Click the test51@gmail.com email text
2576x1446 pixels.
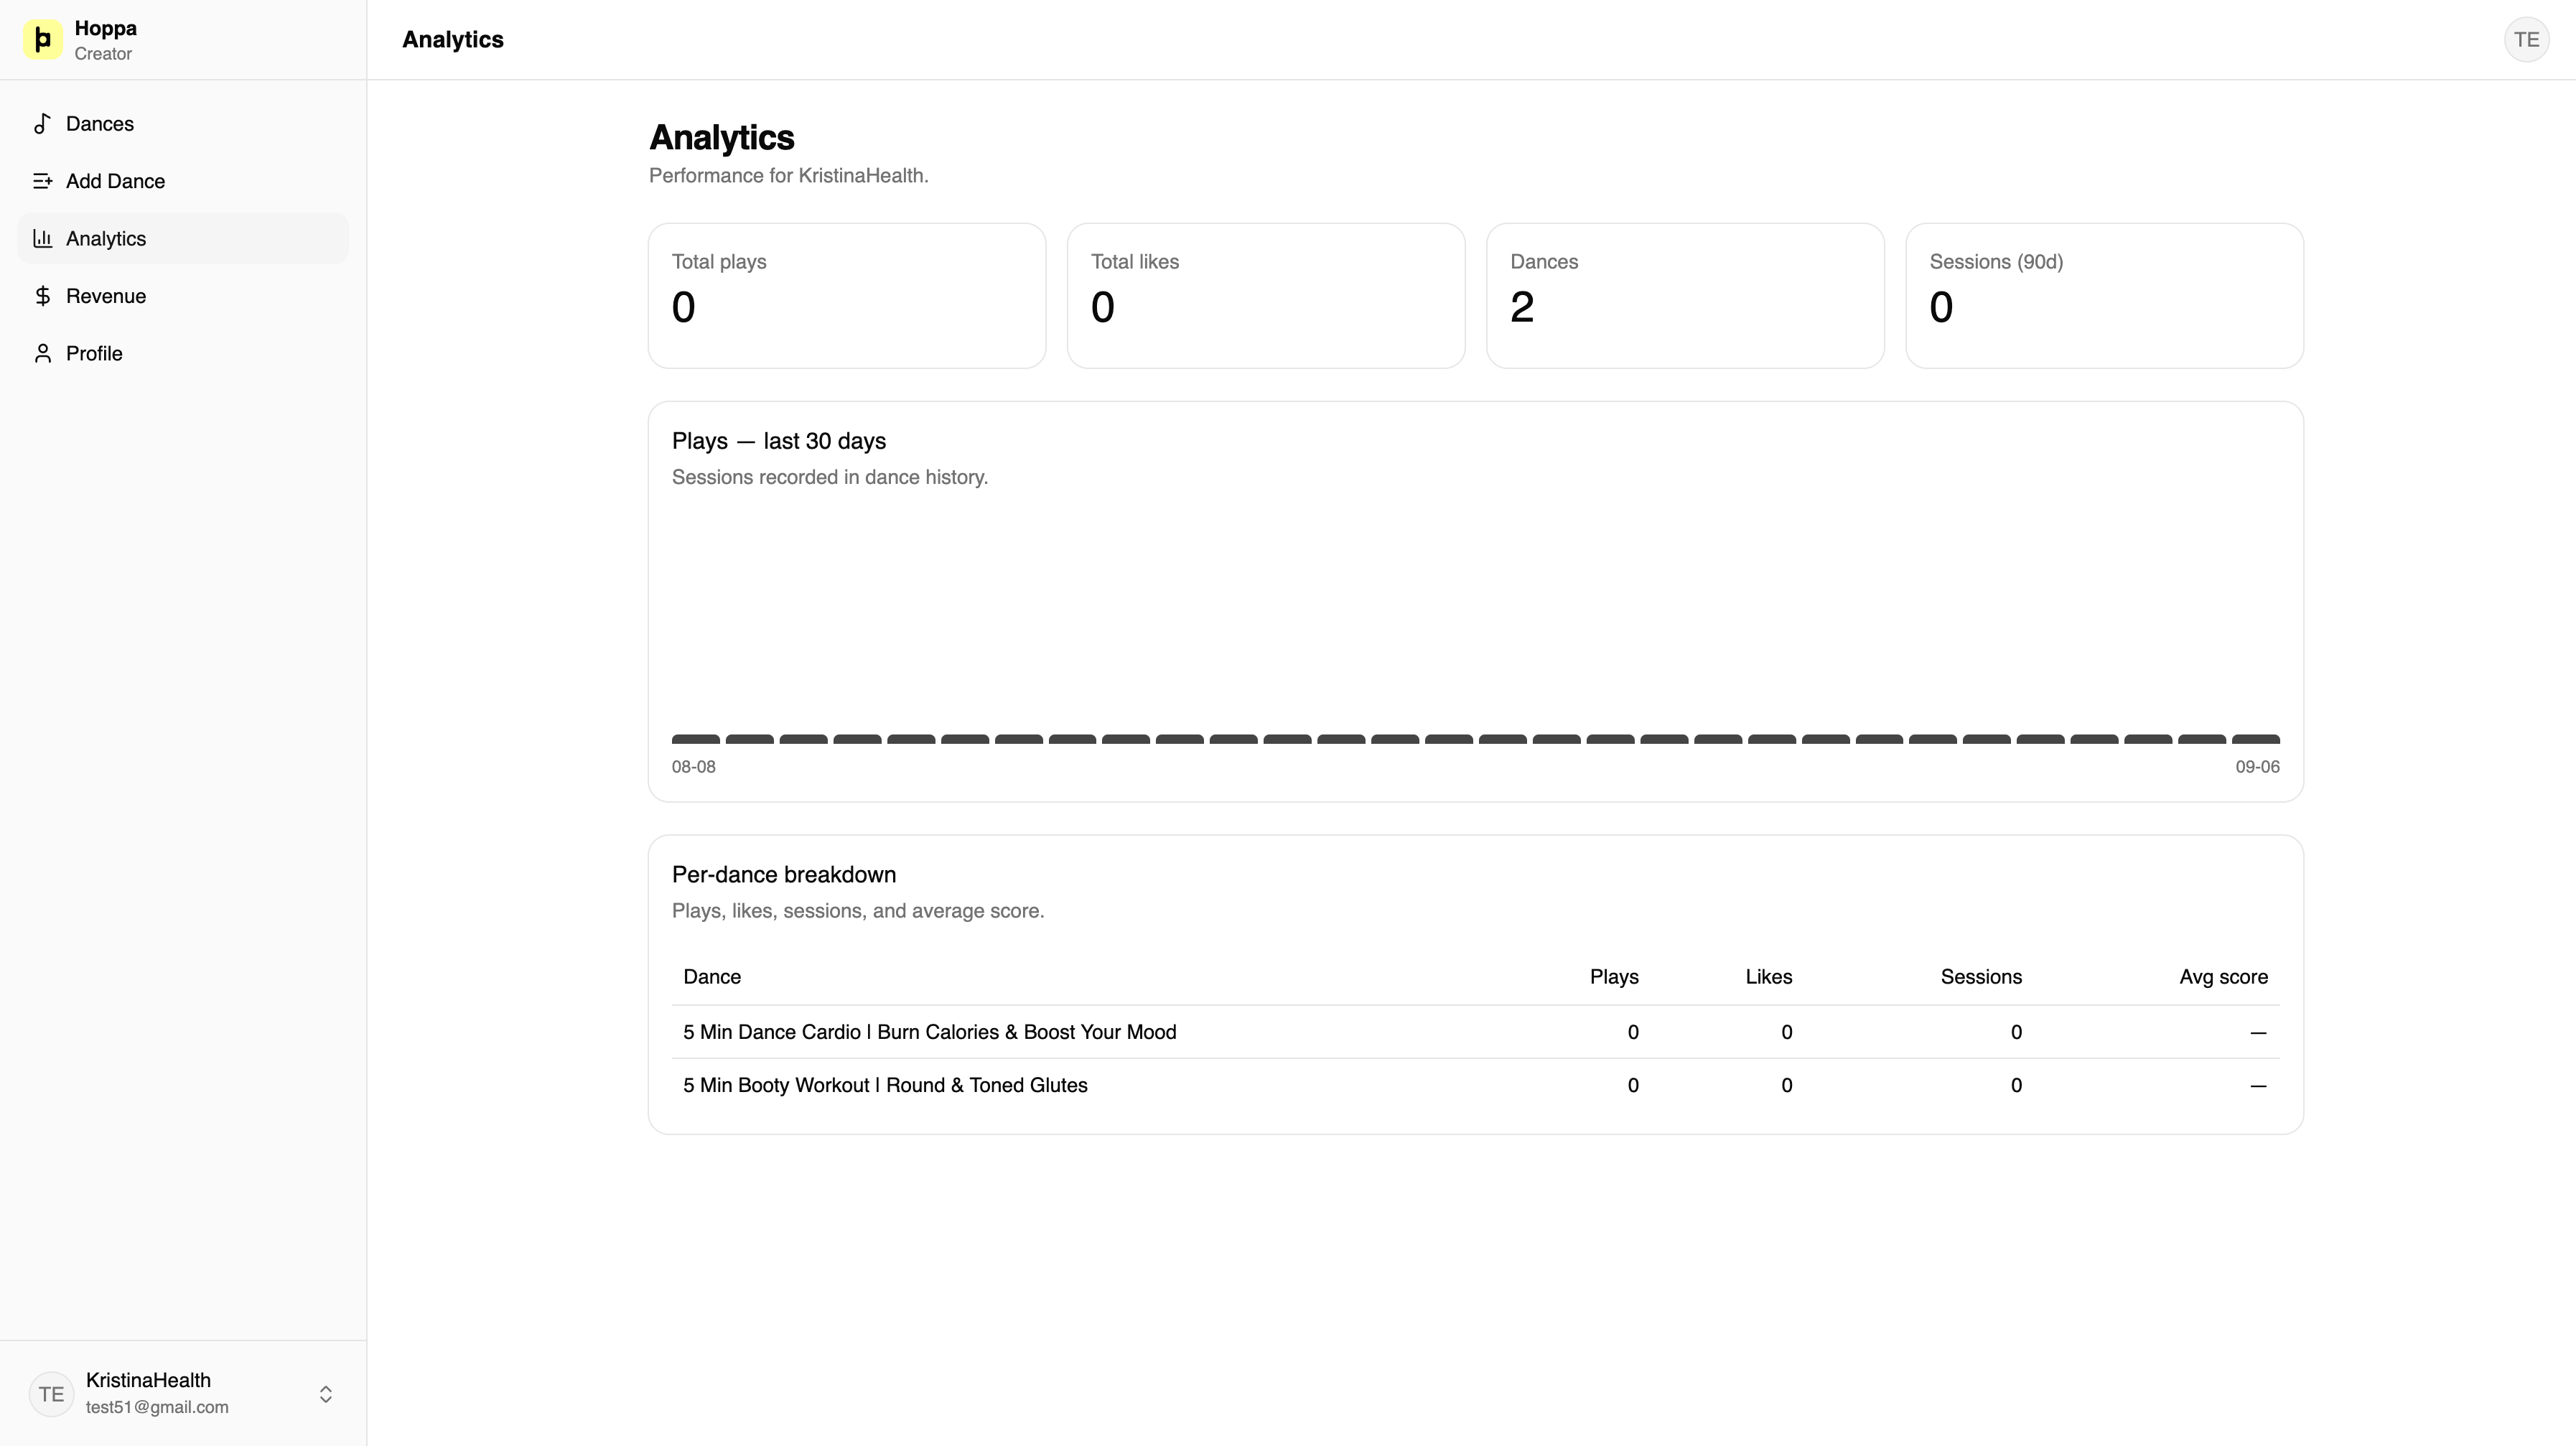pos(157,1407)
